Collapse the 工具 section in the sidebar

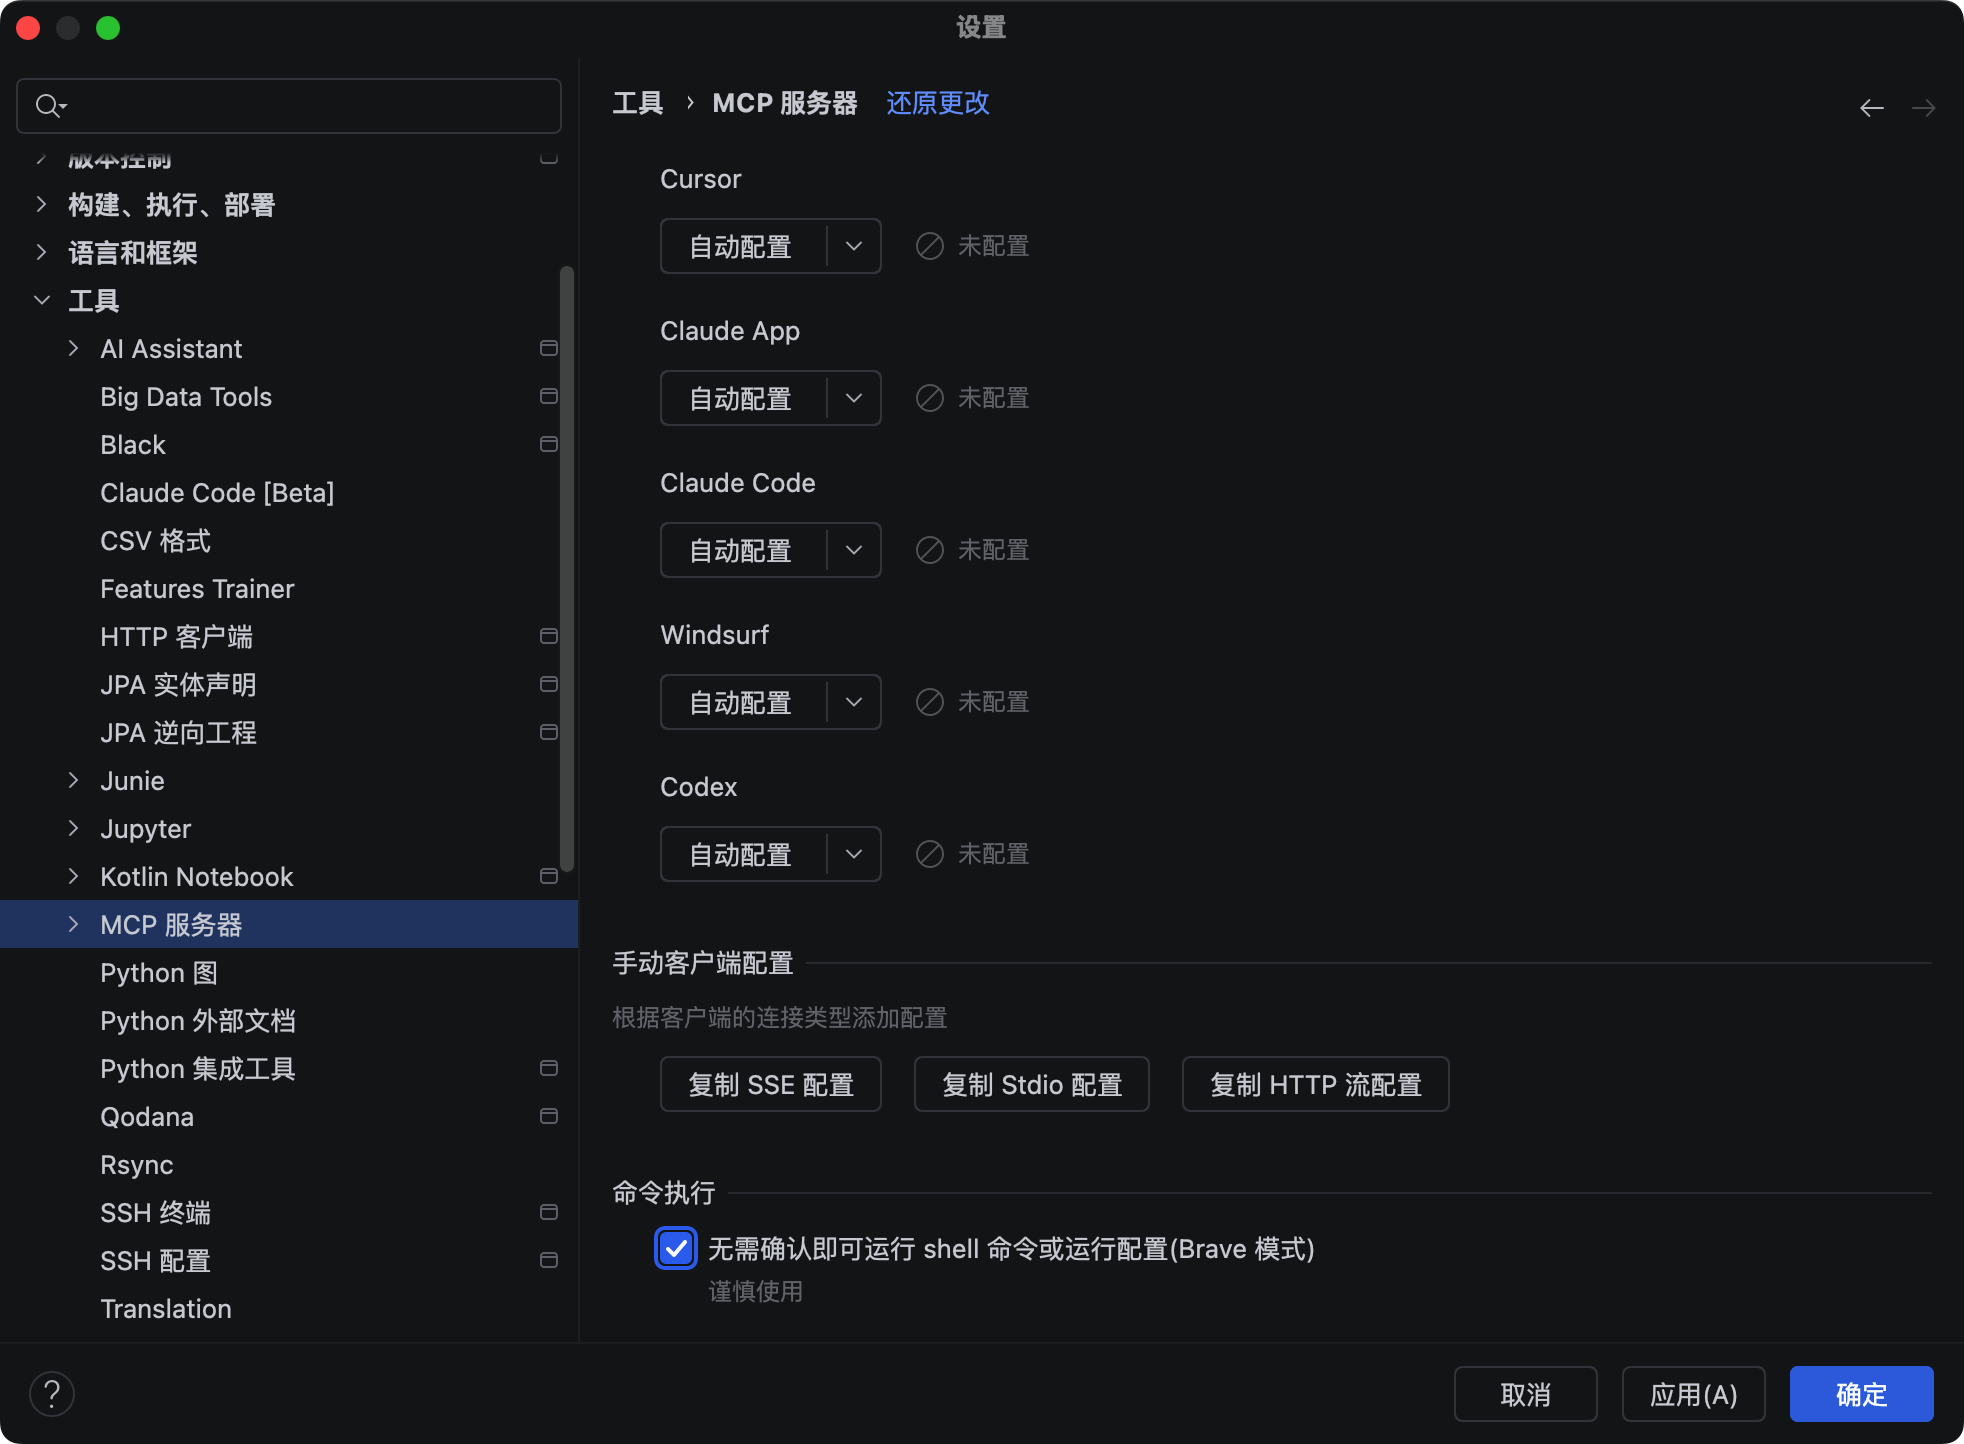click(42, 300)
